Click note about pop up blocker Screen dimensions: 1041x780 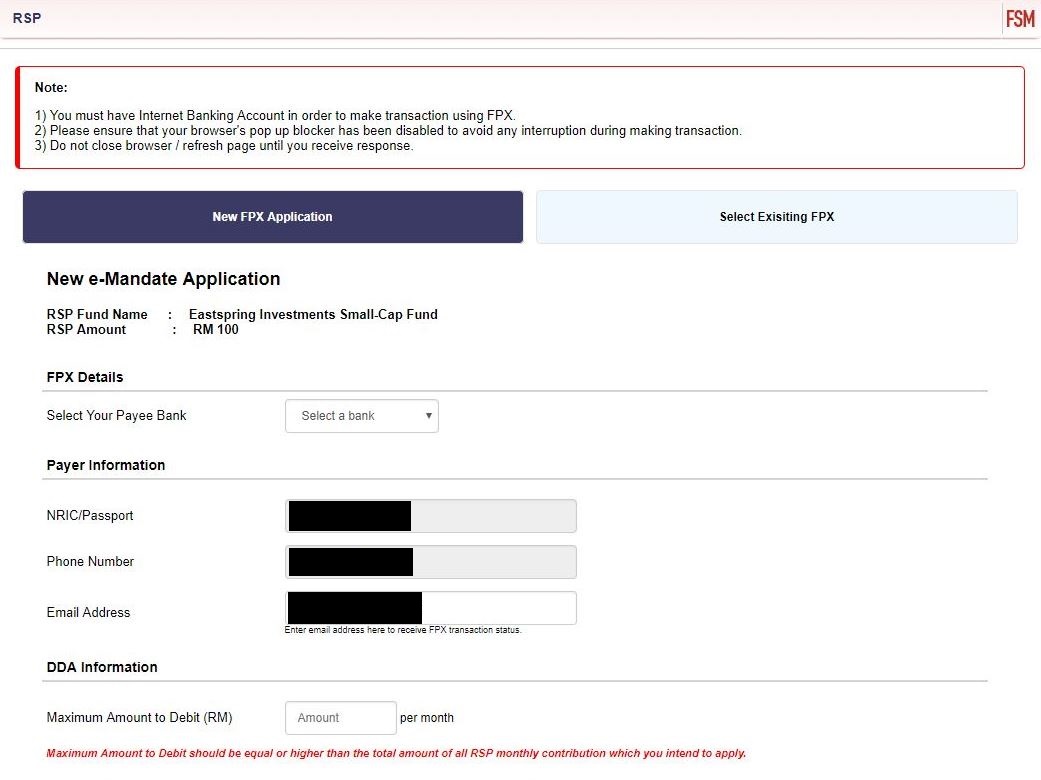[388, 131]
